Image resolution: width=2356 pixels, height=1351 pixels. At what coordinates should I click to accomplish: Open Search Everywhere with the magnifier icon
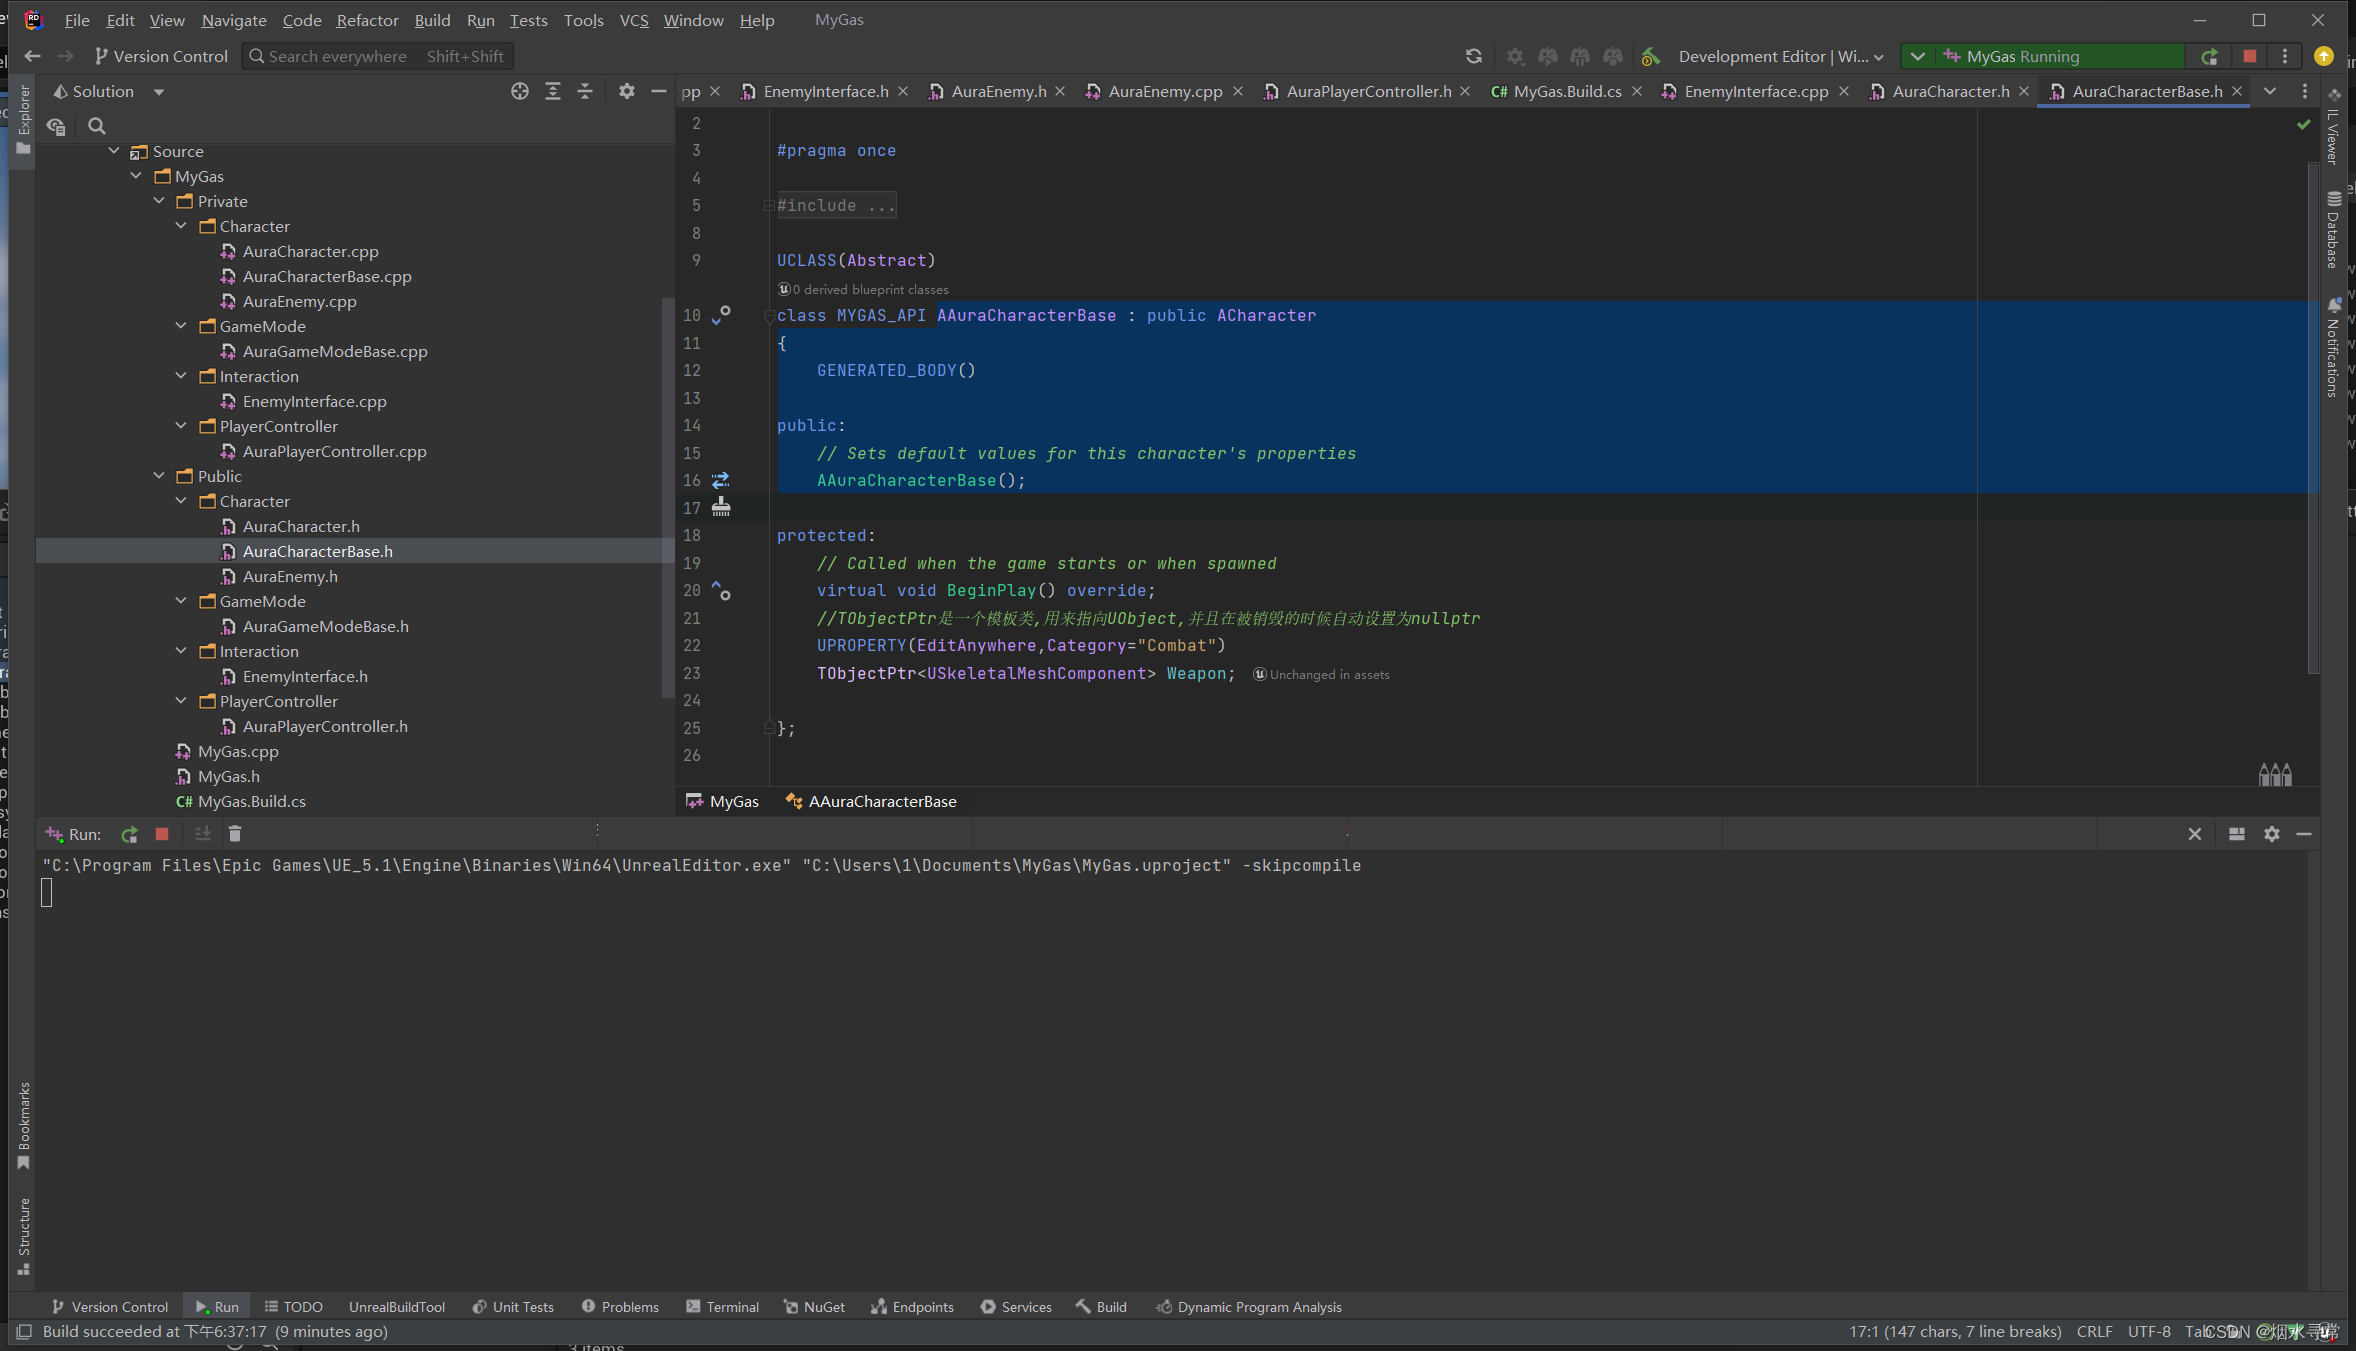(x=257, y=56)
